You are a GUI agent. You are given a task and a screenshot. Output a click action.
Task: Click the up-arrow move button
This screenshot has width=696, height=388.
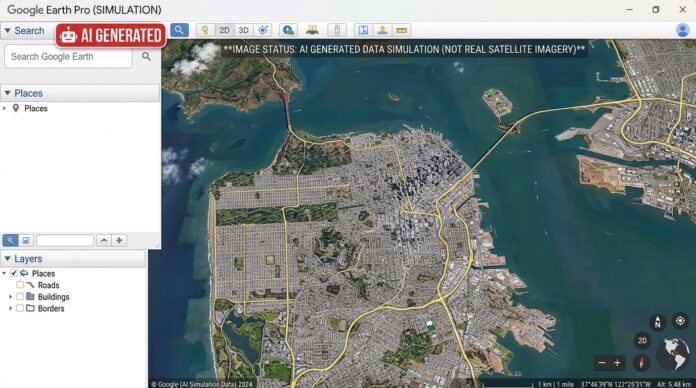(104, 240)
